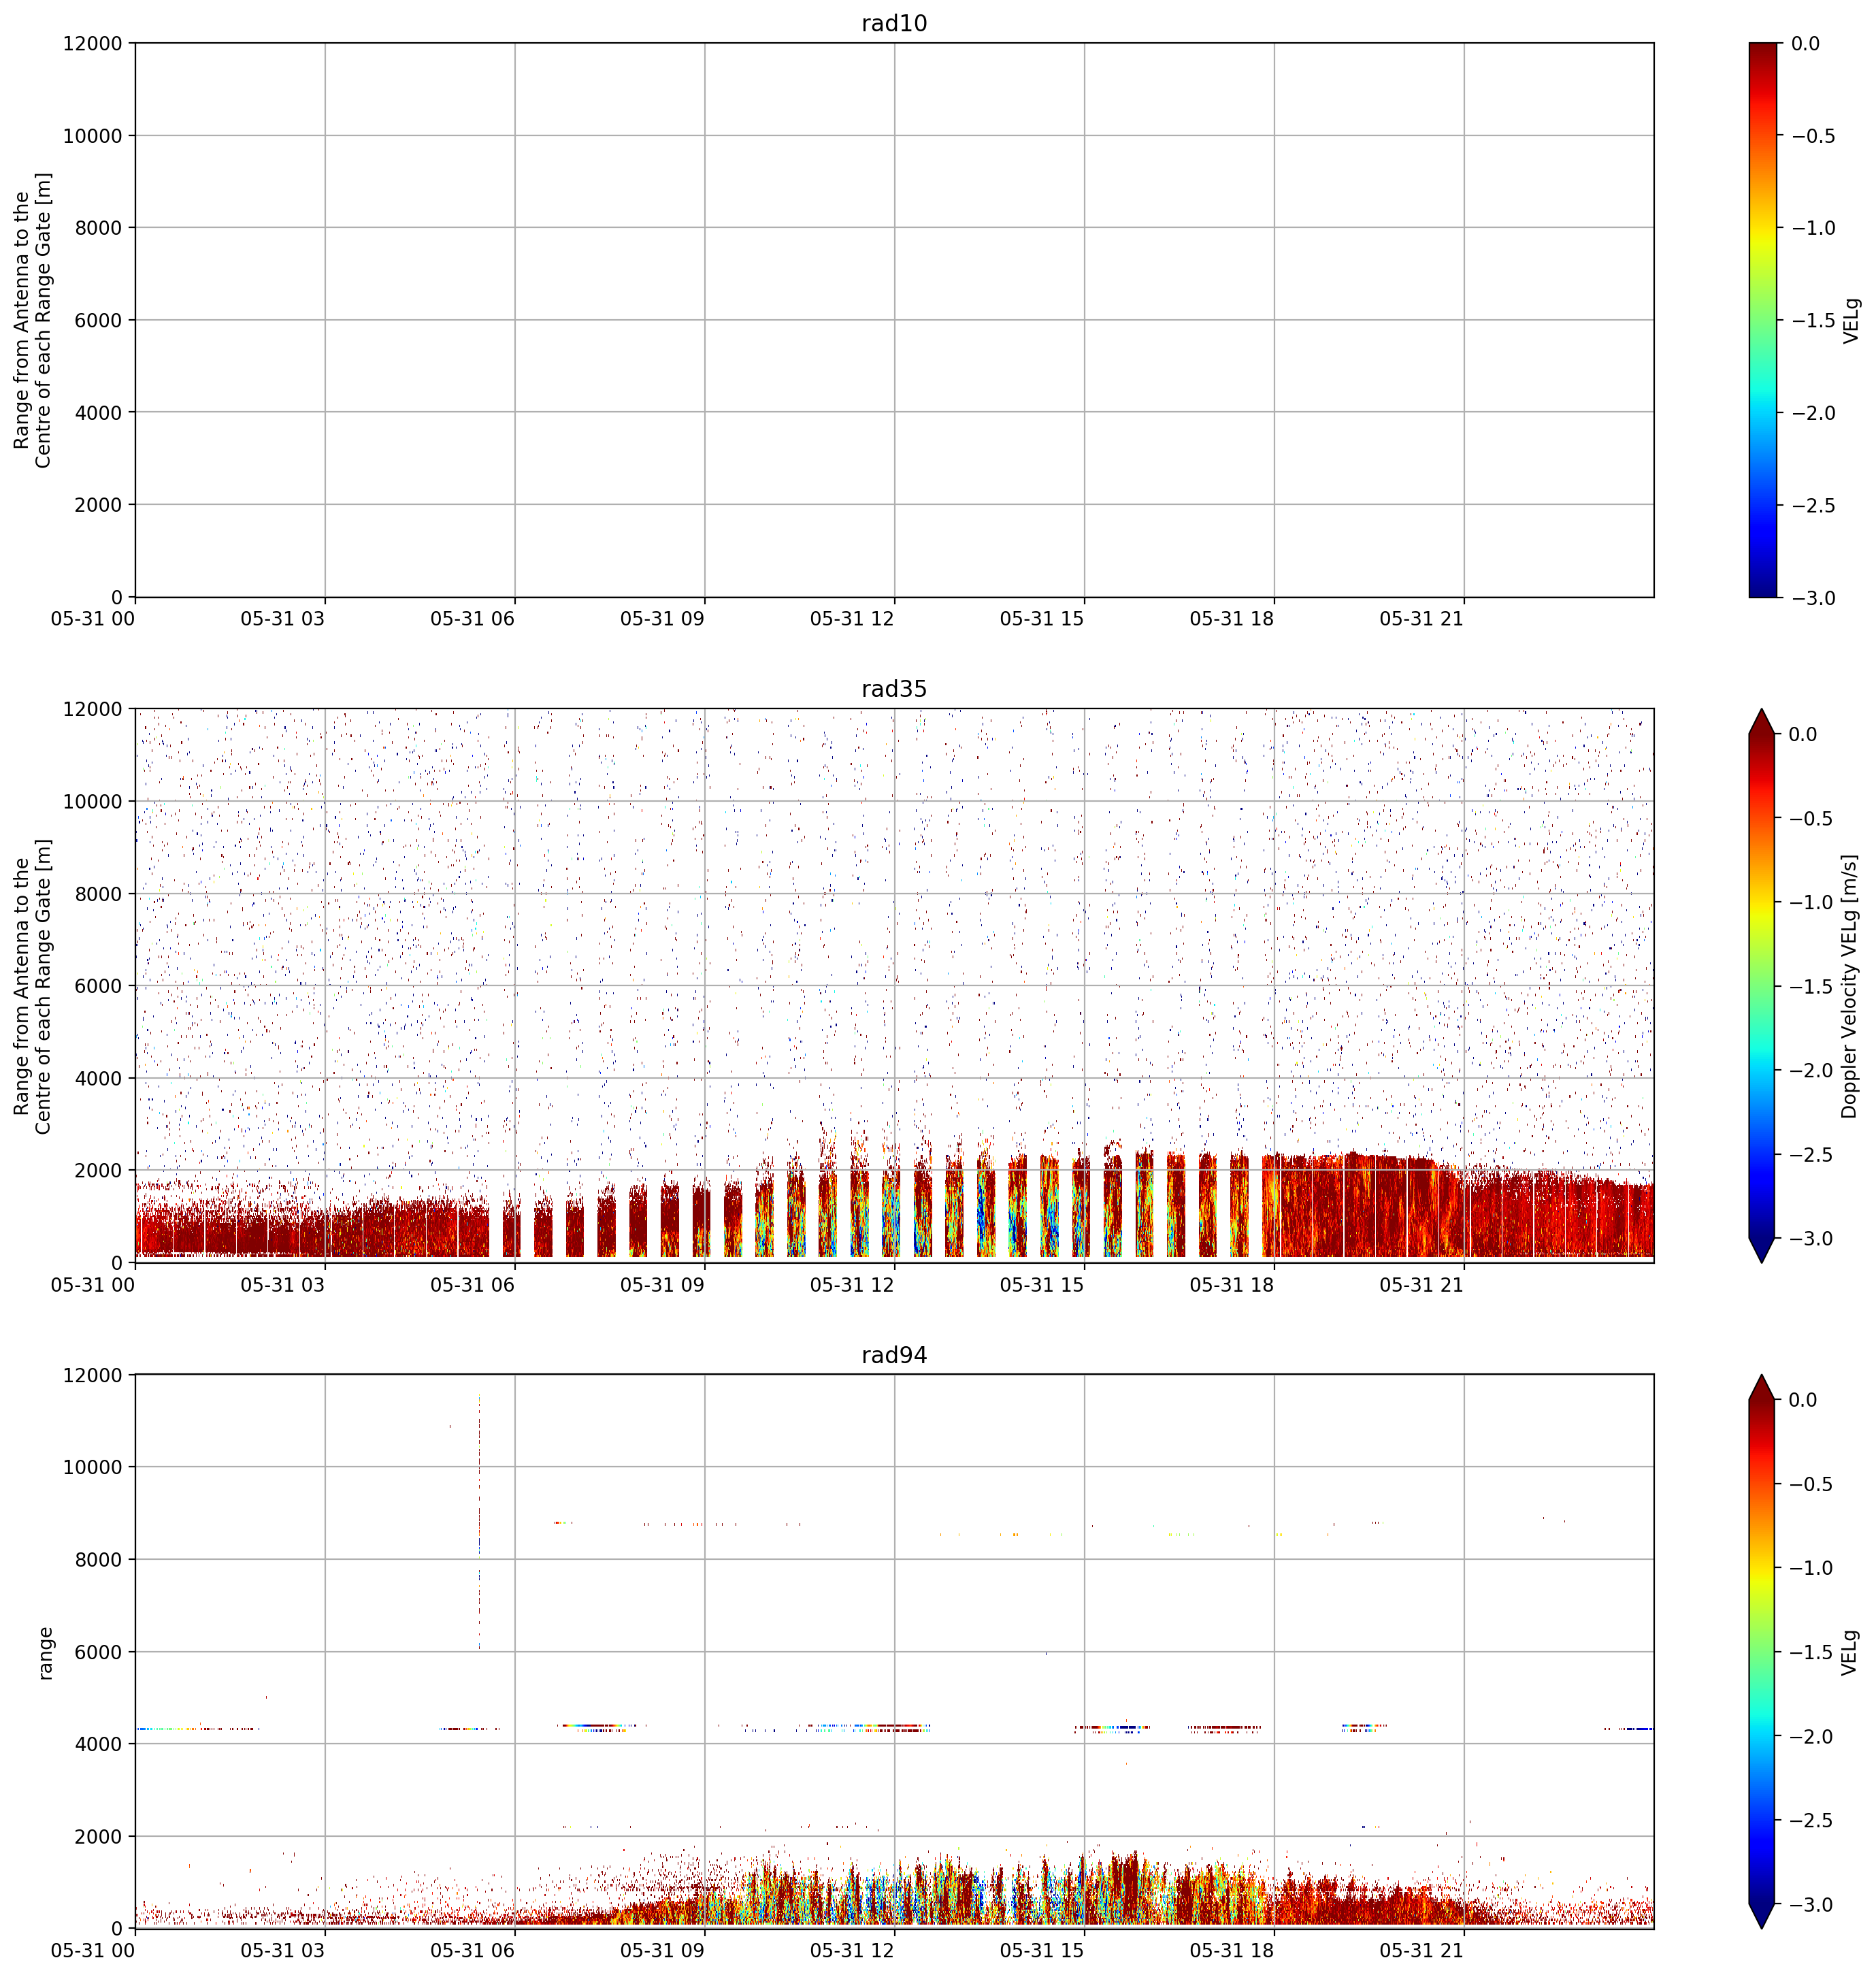Click the rad94 plot title
The image size is (1876, 1975).
(894, 1355)
